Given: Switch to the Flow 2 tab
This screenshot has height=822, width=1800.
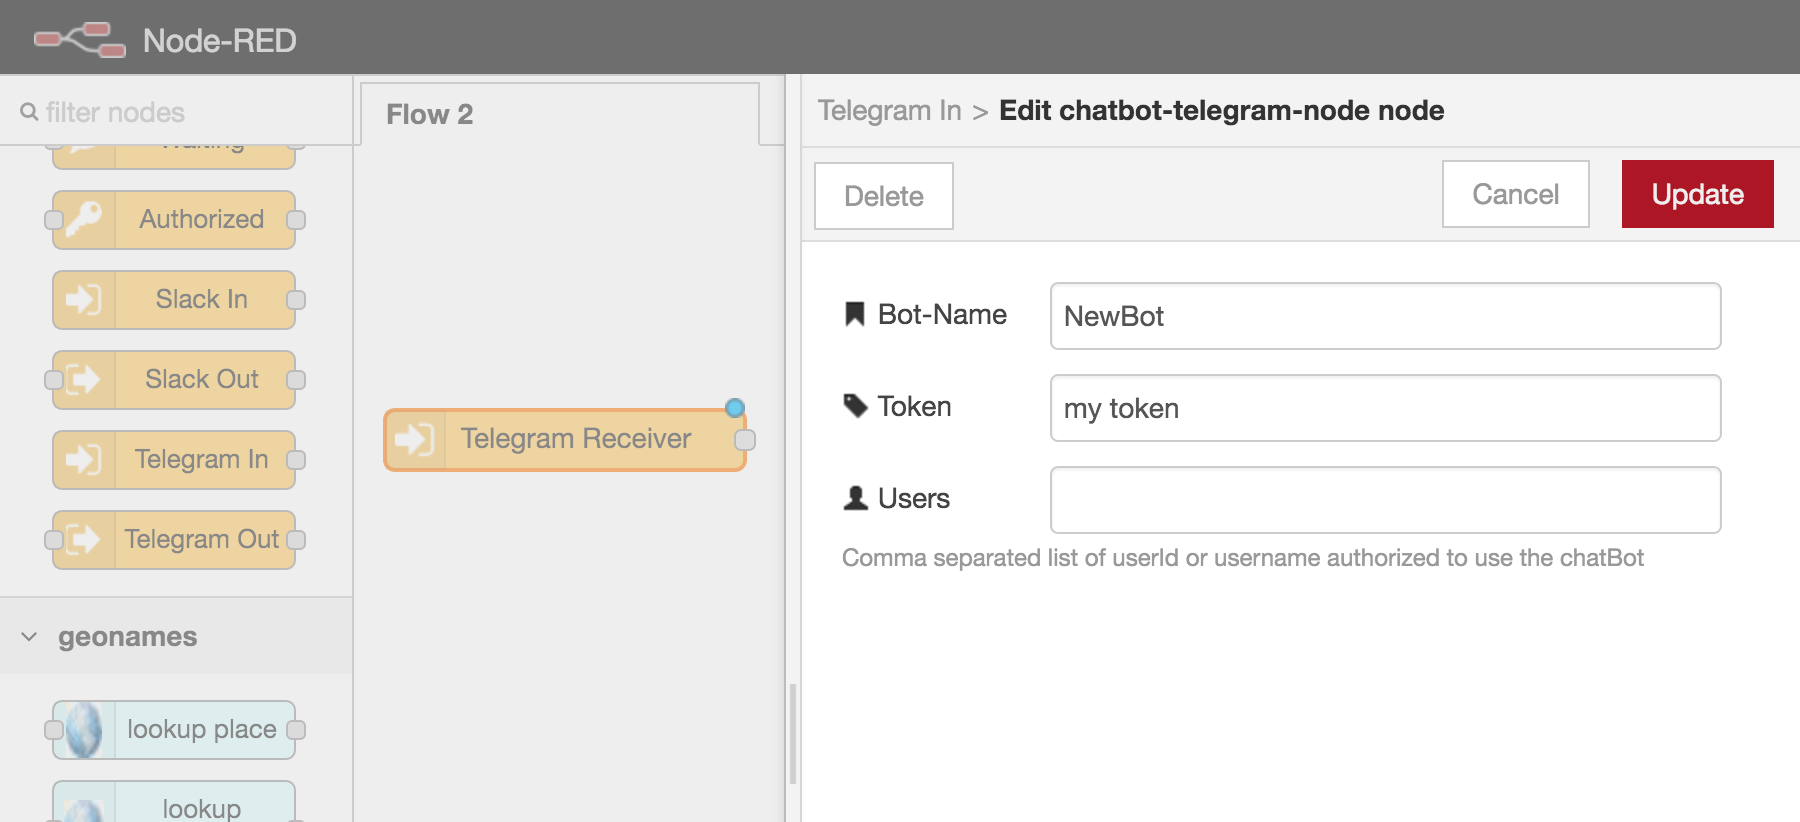Looking at the screenshot, I should click(x=560, y=114).
